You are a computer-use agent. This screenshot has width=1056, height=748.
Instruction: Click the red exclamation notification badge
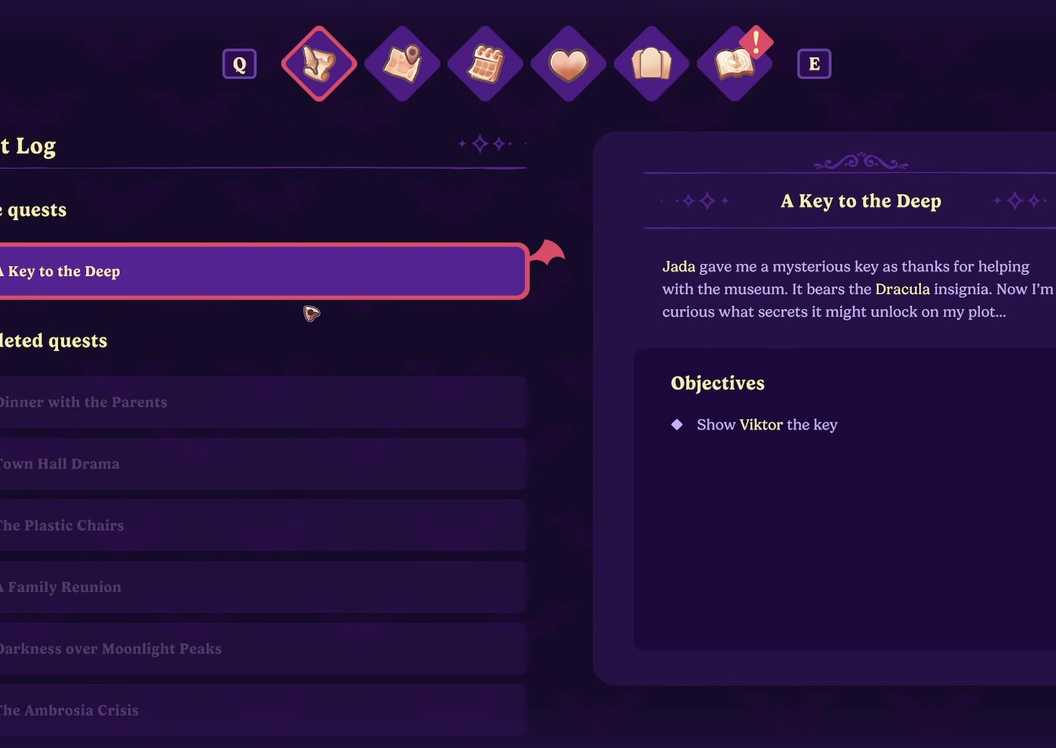coord(756,42)
